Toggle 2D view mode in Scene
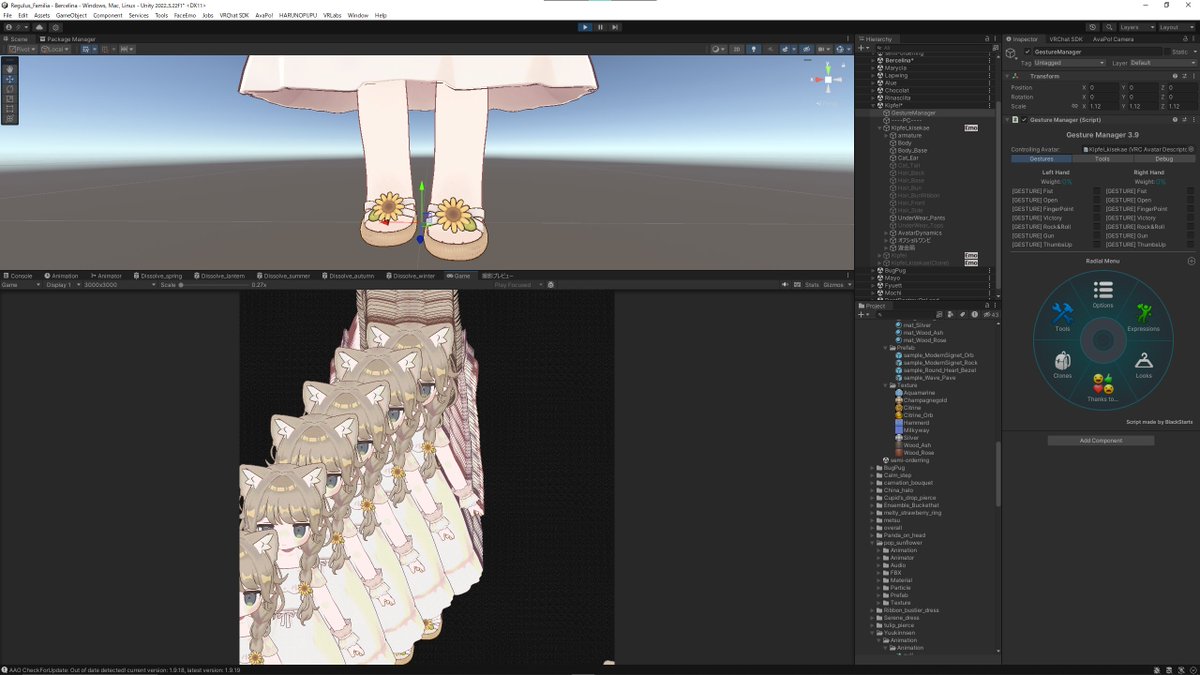This screenshot has height=675, width=1200. [737, 48]
